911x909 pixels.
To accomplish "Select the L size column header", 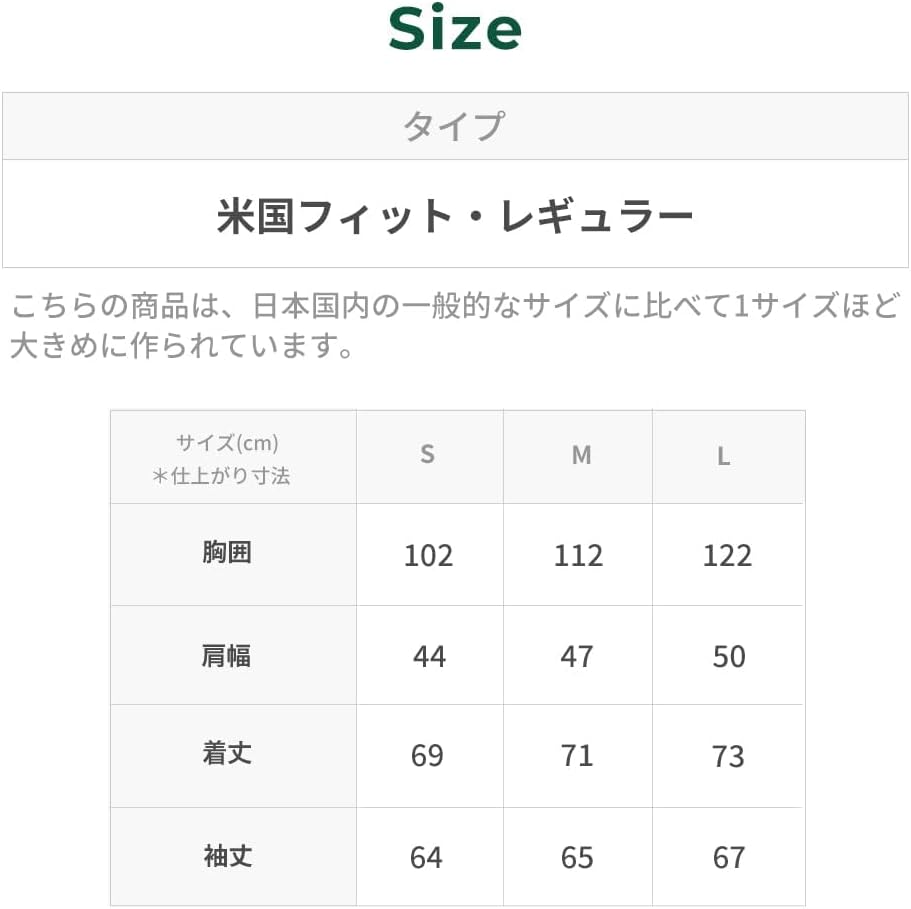I will (x=724, y=457).
